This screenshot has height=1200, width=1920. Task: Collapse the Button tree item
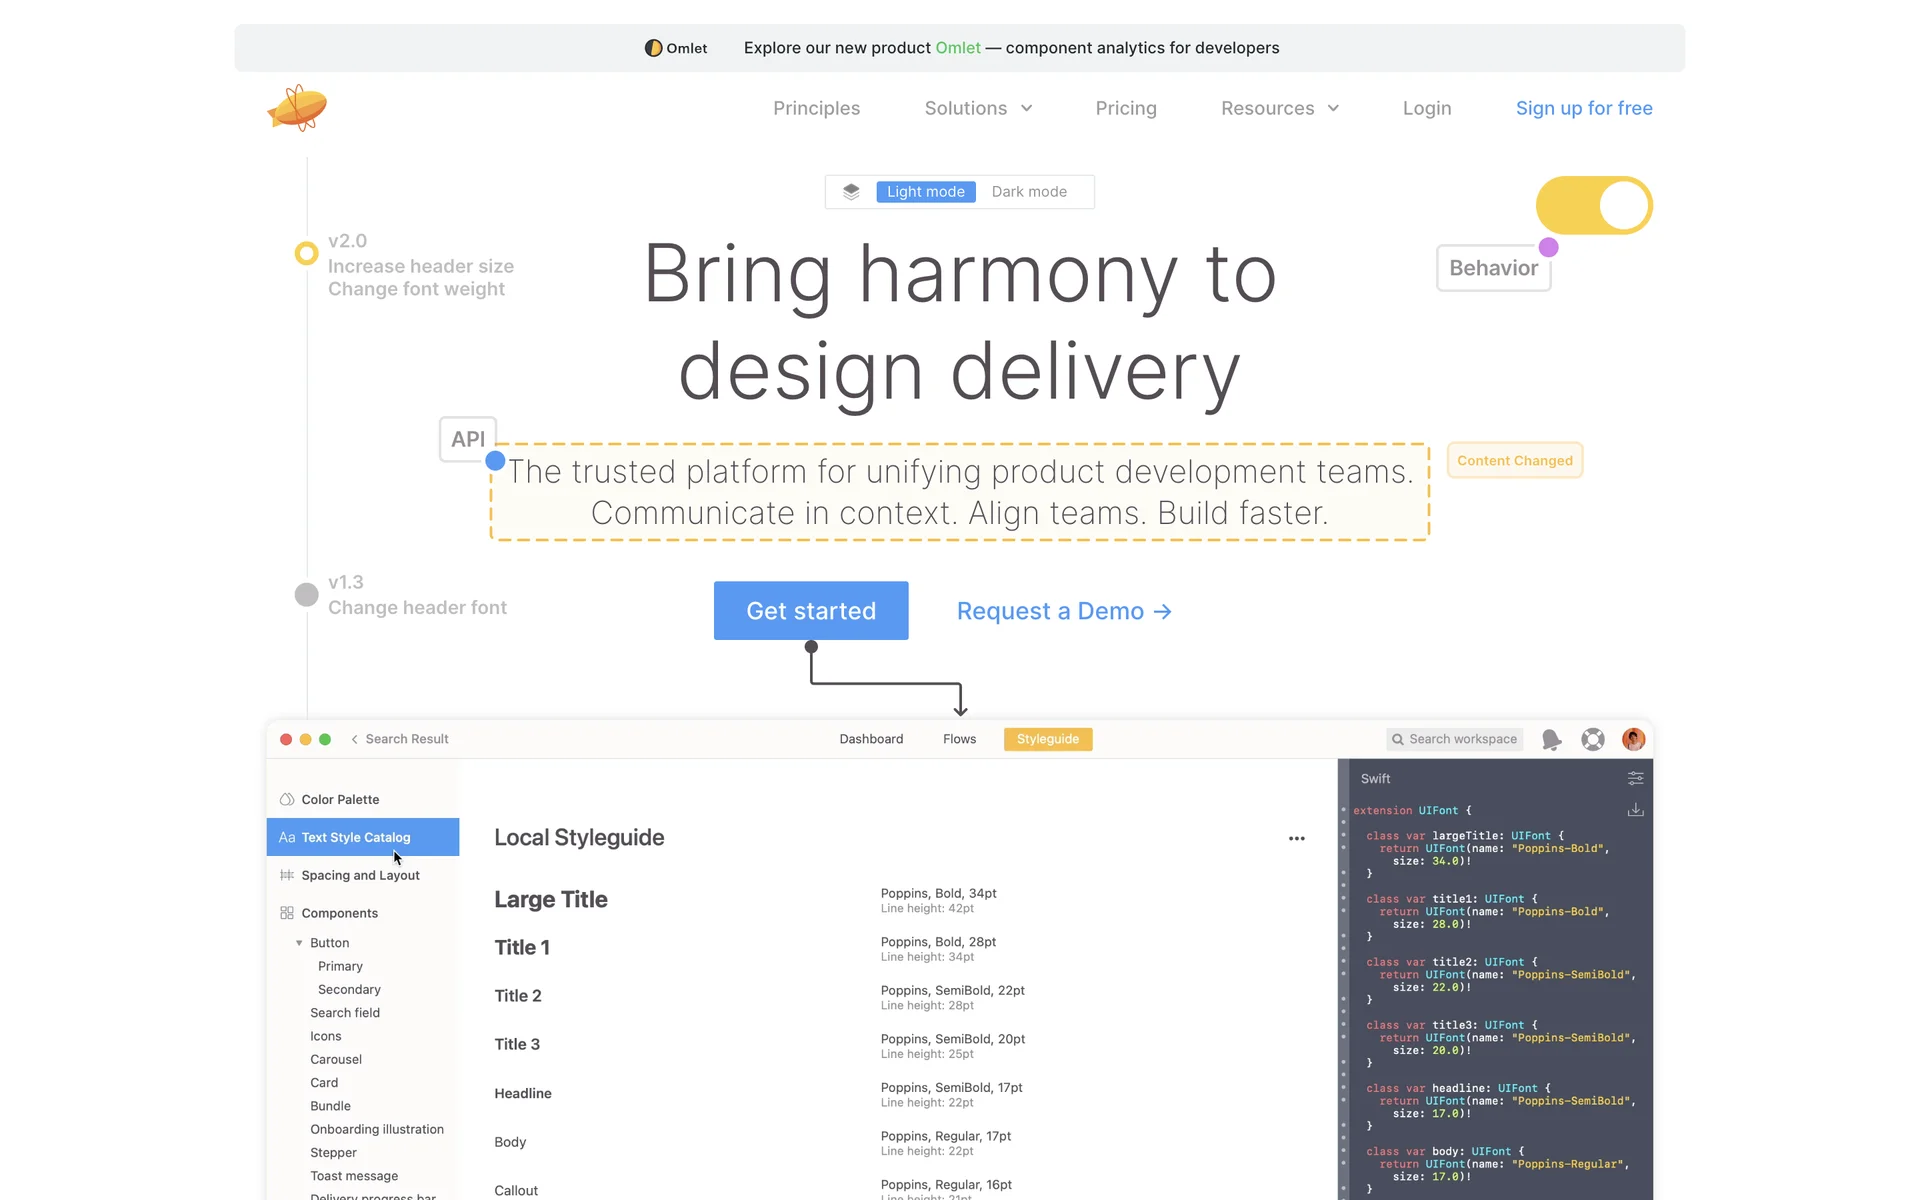[299, 943]
